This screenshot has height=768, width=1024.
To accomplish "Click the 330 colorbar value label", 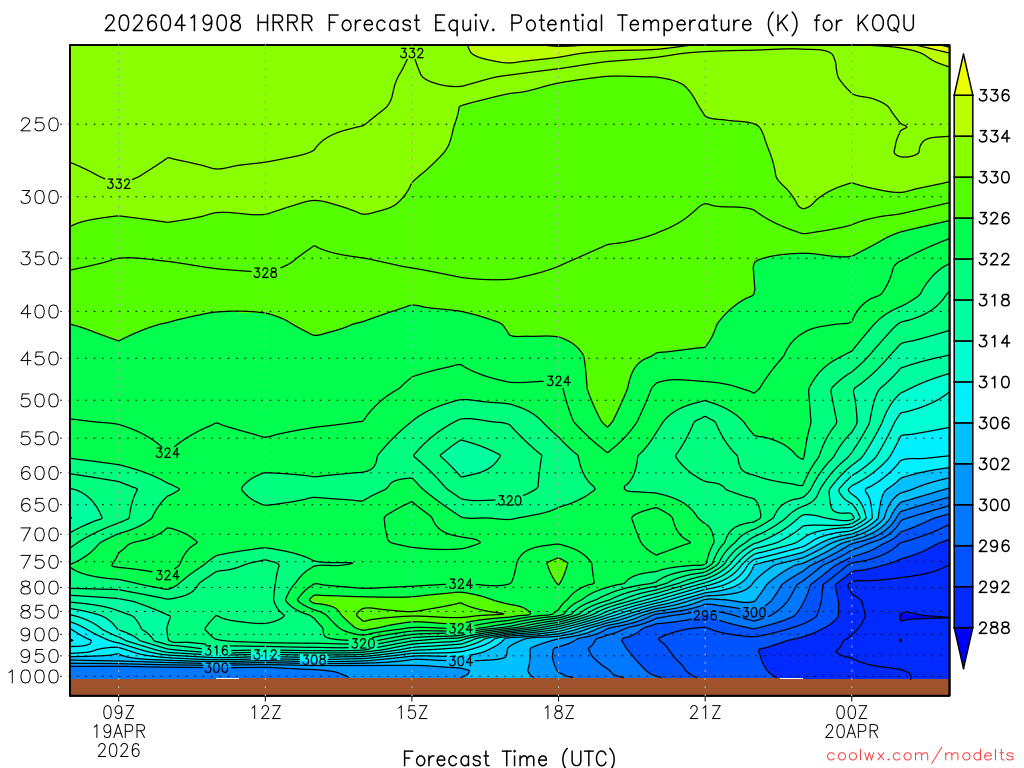I will coord(994,178).
